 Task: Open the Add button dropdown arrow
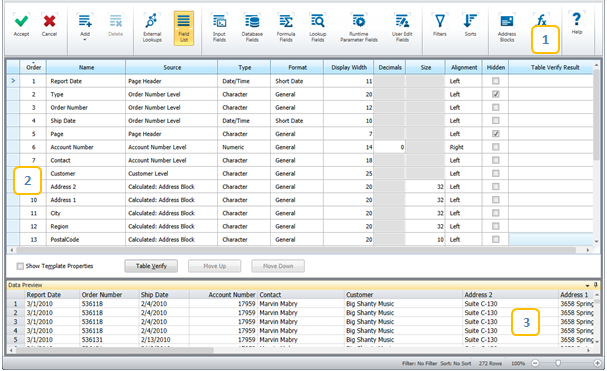point(85,40)
